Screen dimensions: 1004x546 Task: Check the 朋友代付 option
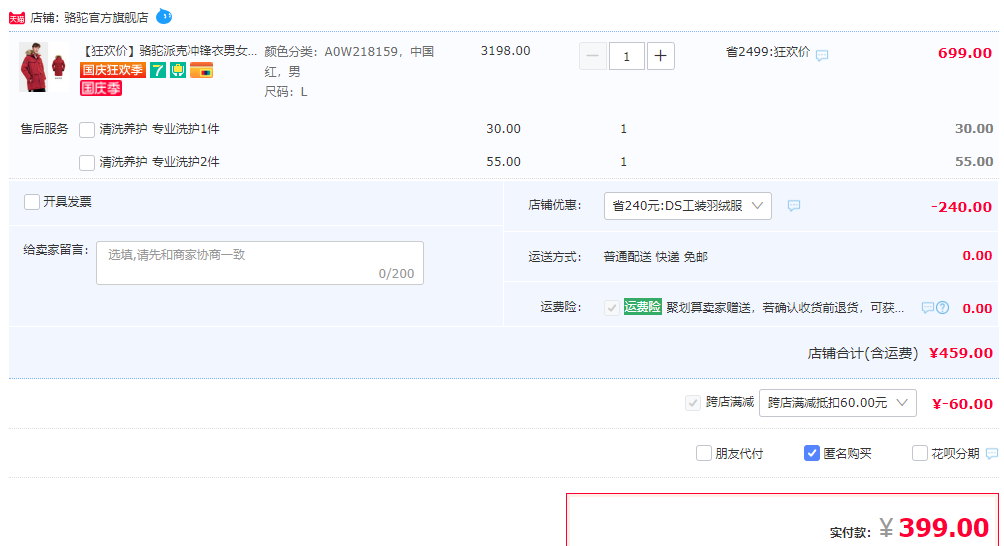tap(704, 453)
